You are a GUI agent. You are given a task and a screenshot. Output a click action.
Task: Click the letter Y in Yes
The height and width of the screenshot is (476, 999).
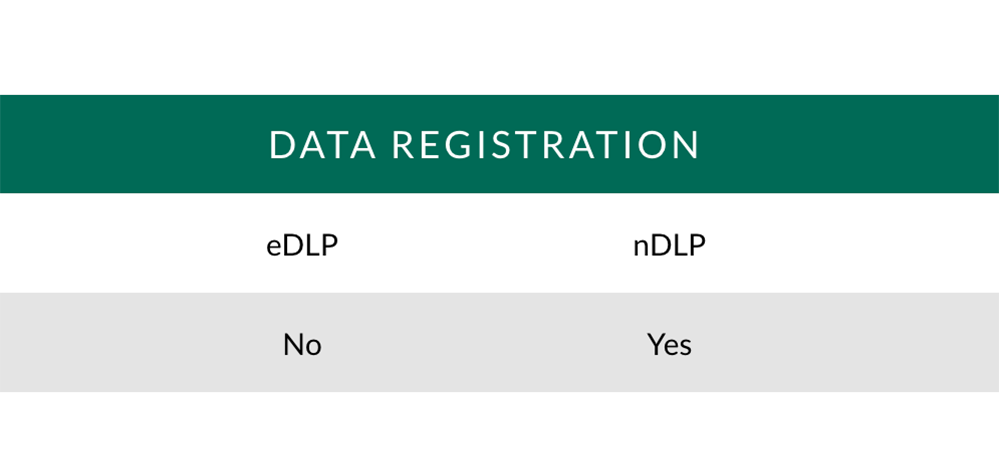pos(656,345)
